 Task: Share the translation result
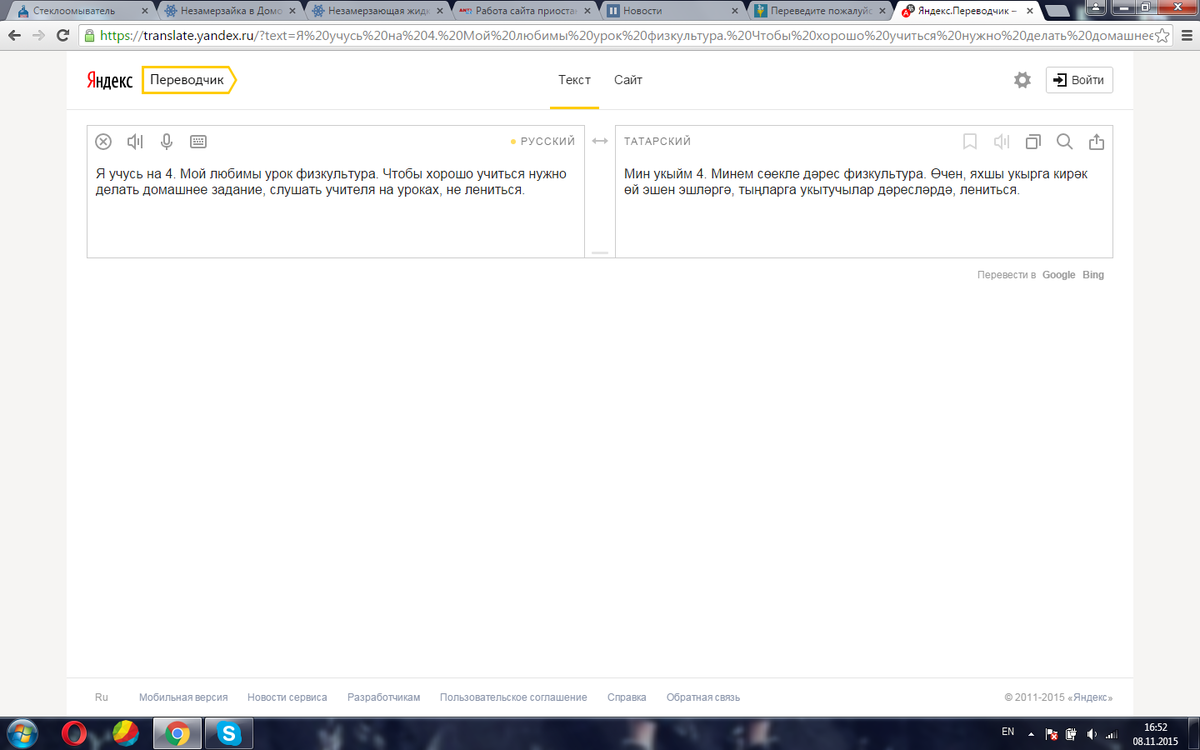tap(1096, 142)
